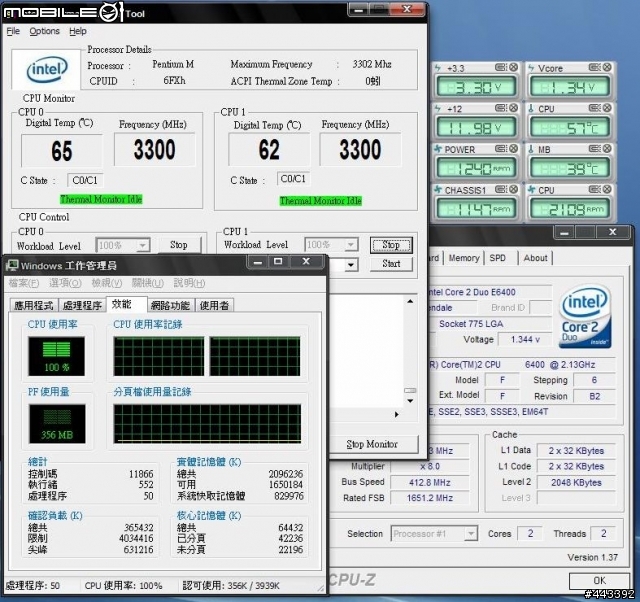Open the 檔案(F) menu in Task Manager

[24, 283]
